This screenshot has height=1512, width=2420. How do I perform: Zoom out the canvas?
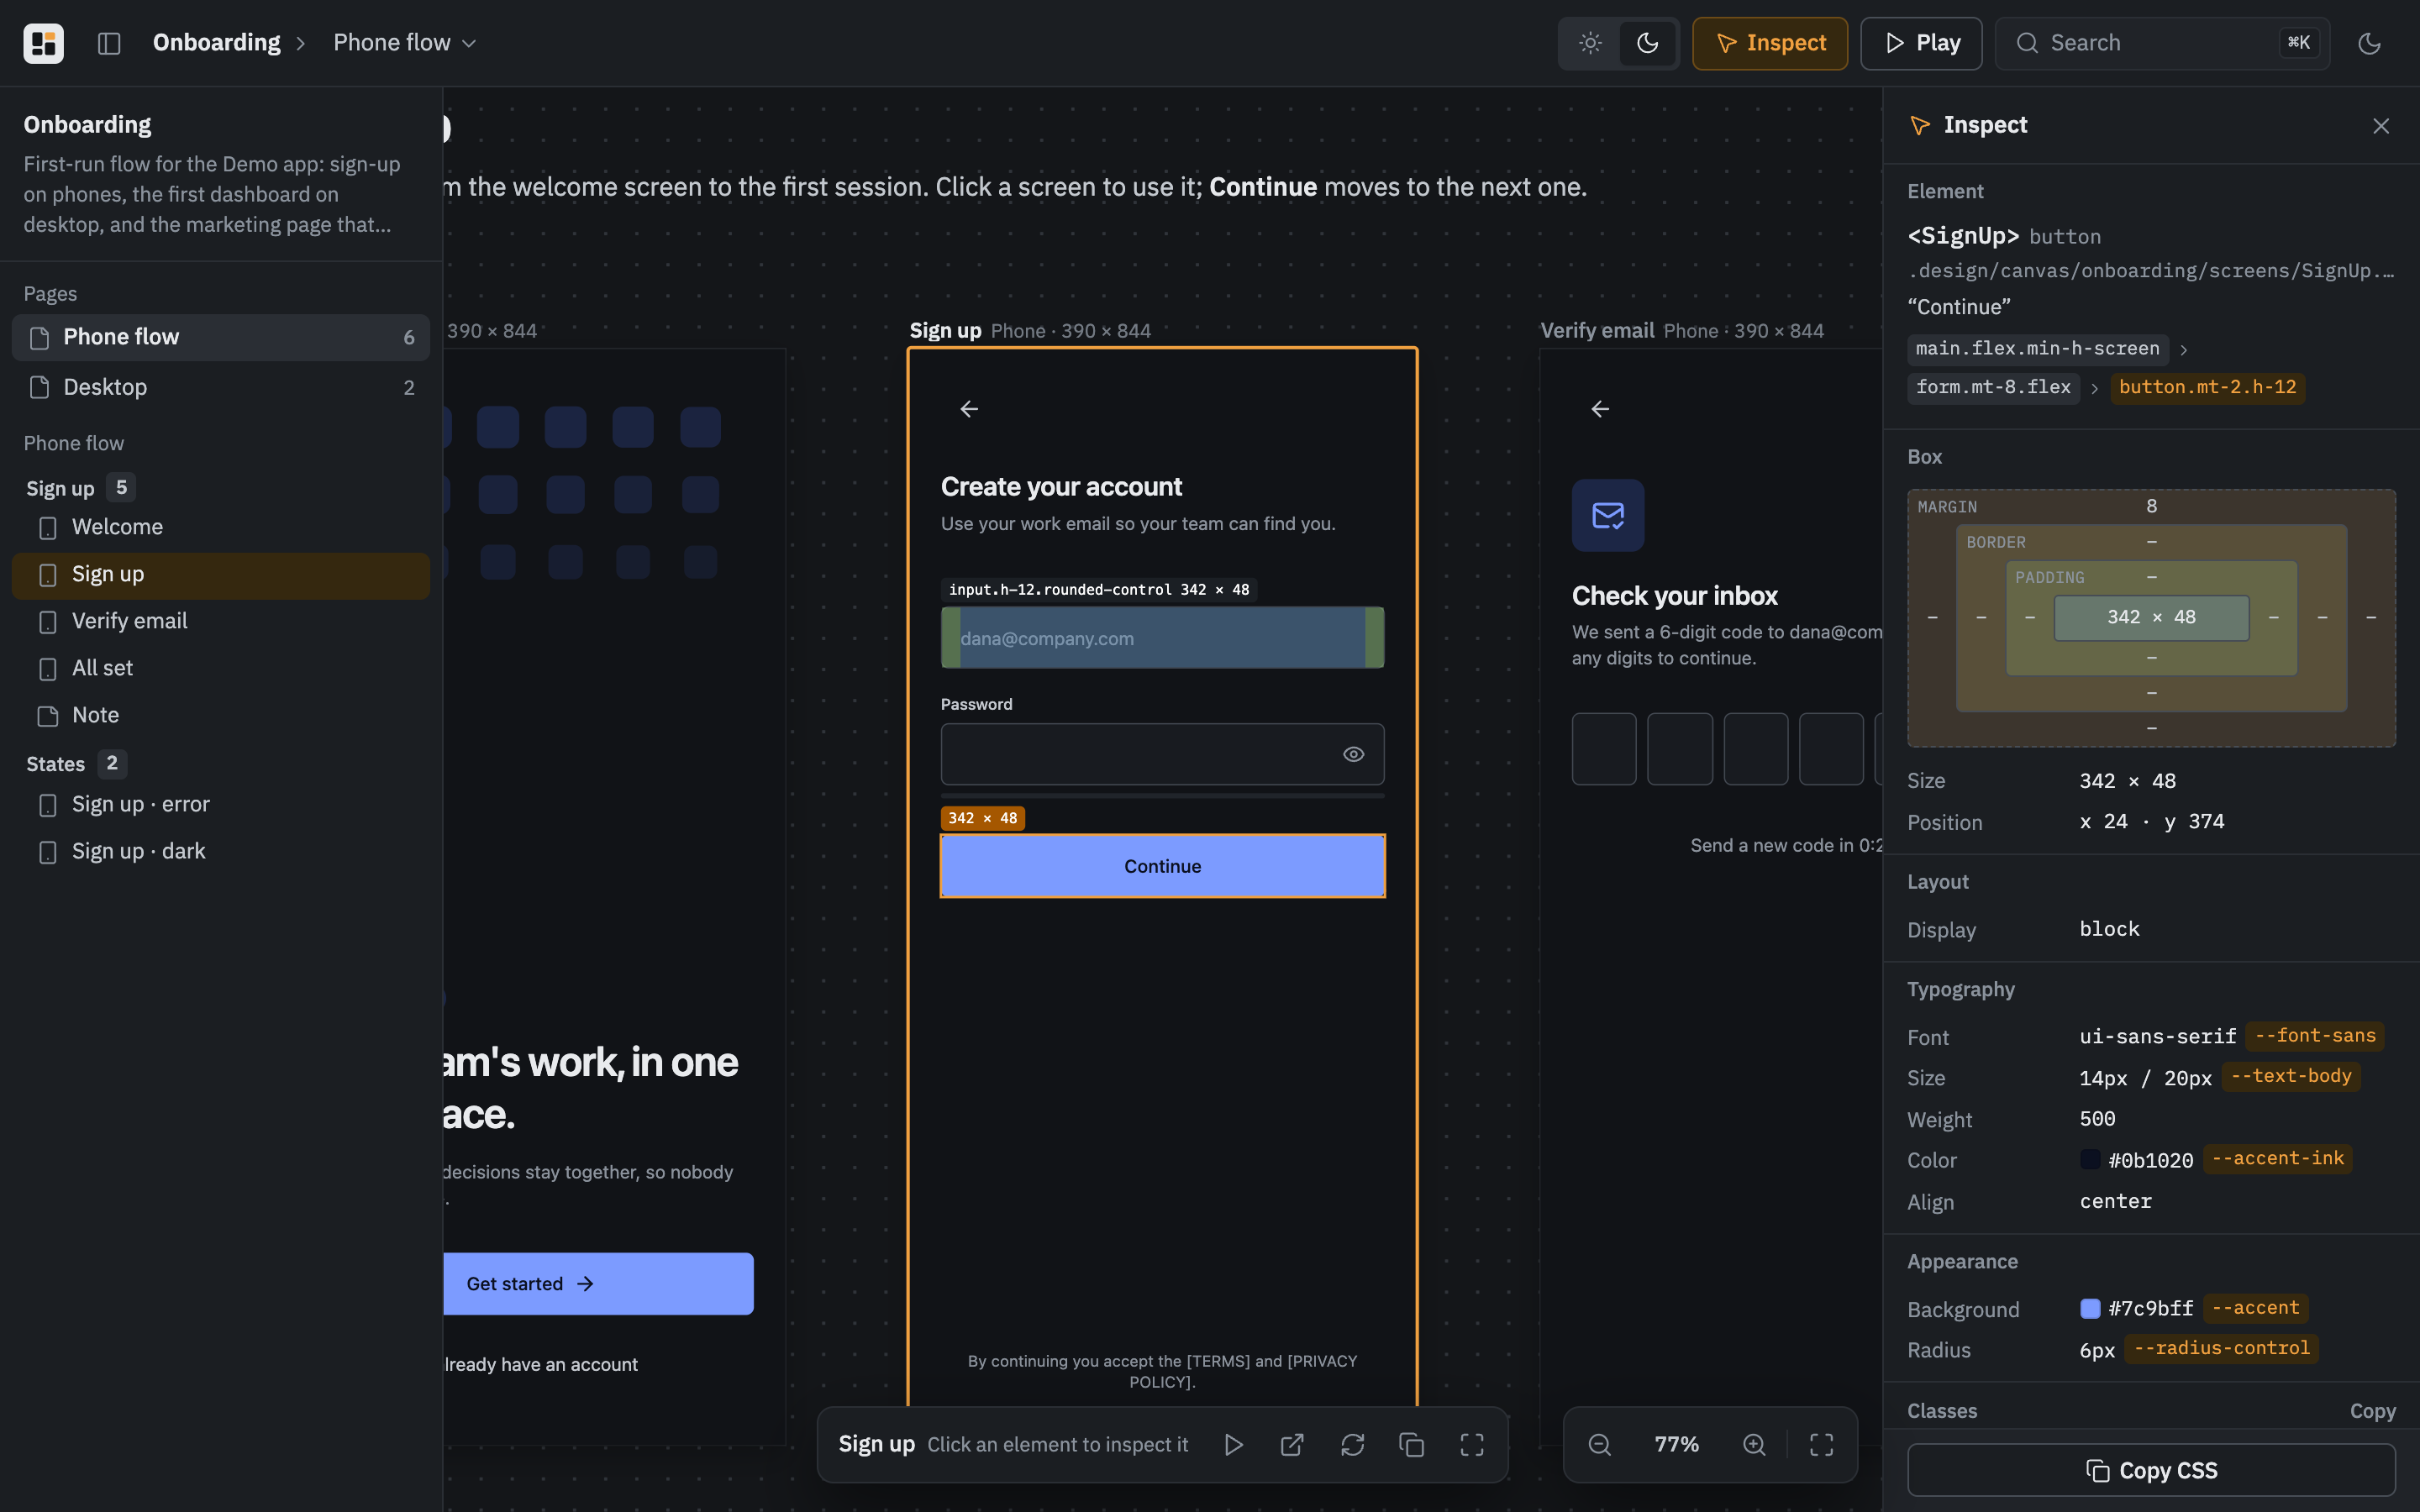[1599, 1445]
